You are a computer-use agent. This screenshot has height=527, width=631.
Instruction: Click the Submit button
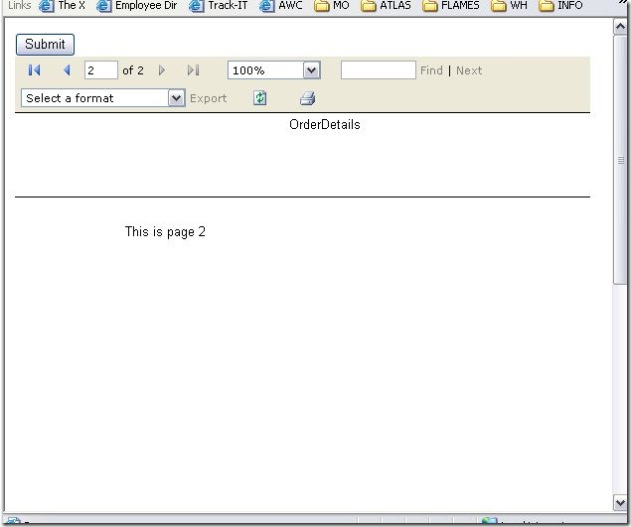(45, 44)
